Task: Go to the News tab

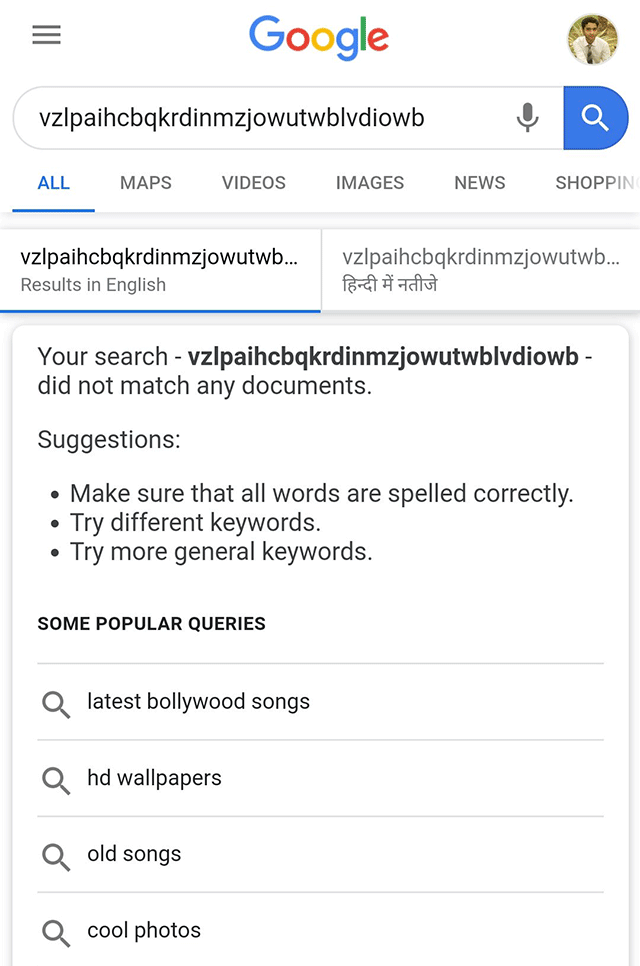Action: [480, 183]
